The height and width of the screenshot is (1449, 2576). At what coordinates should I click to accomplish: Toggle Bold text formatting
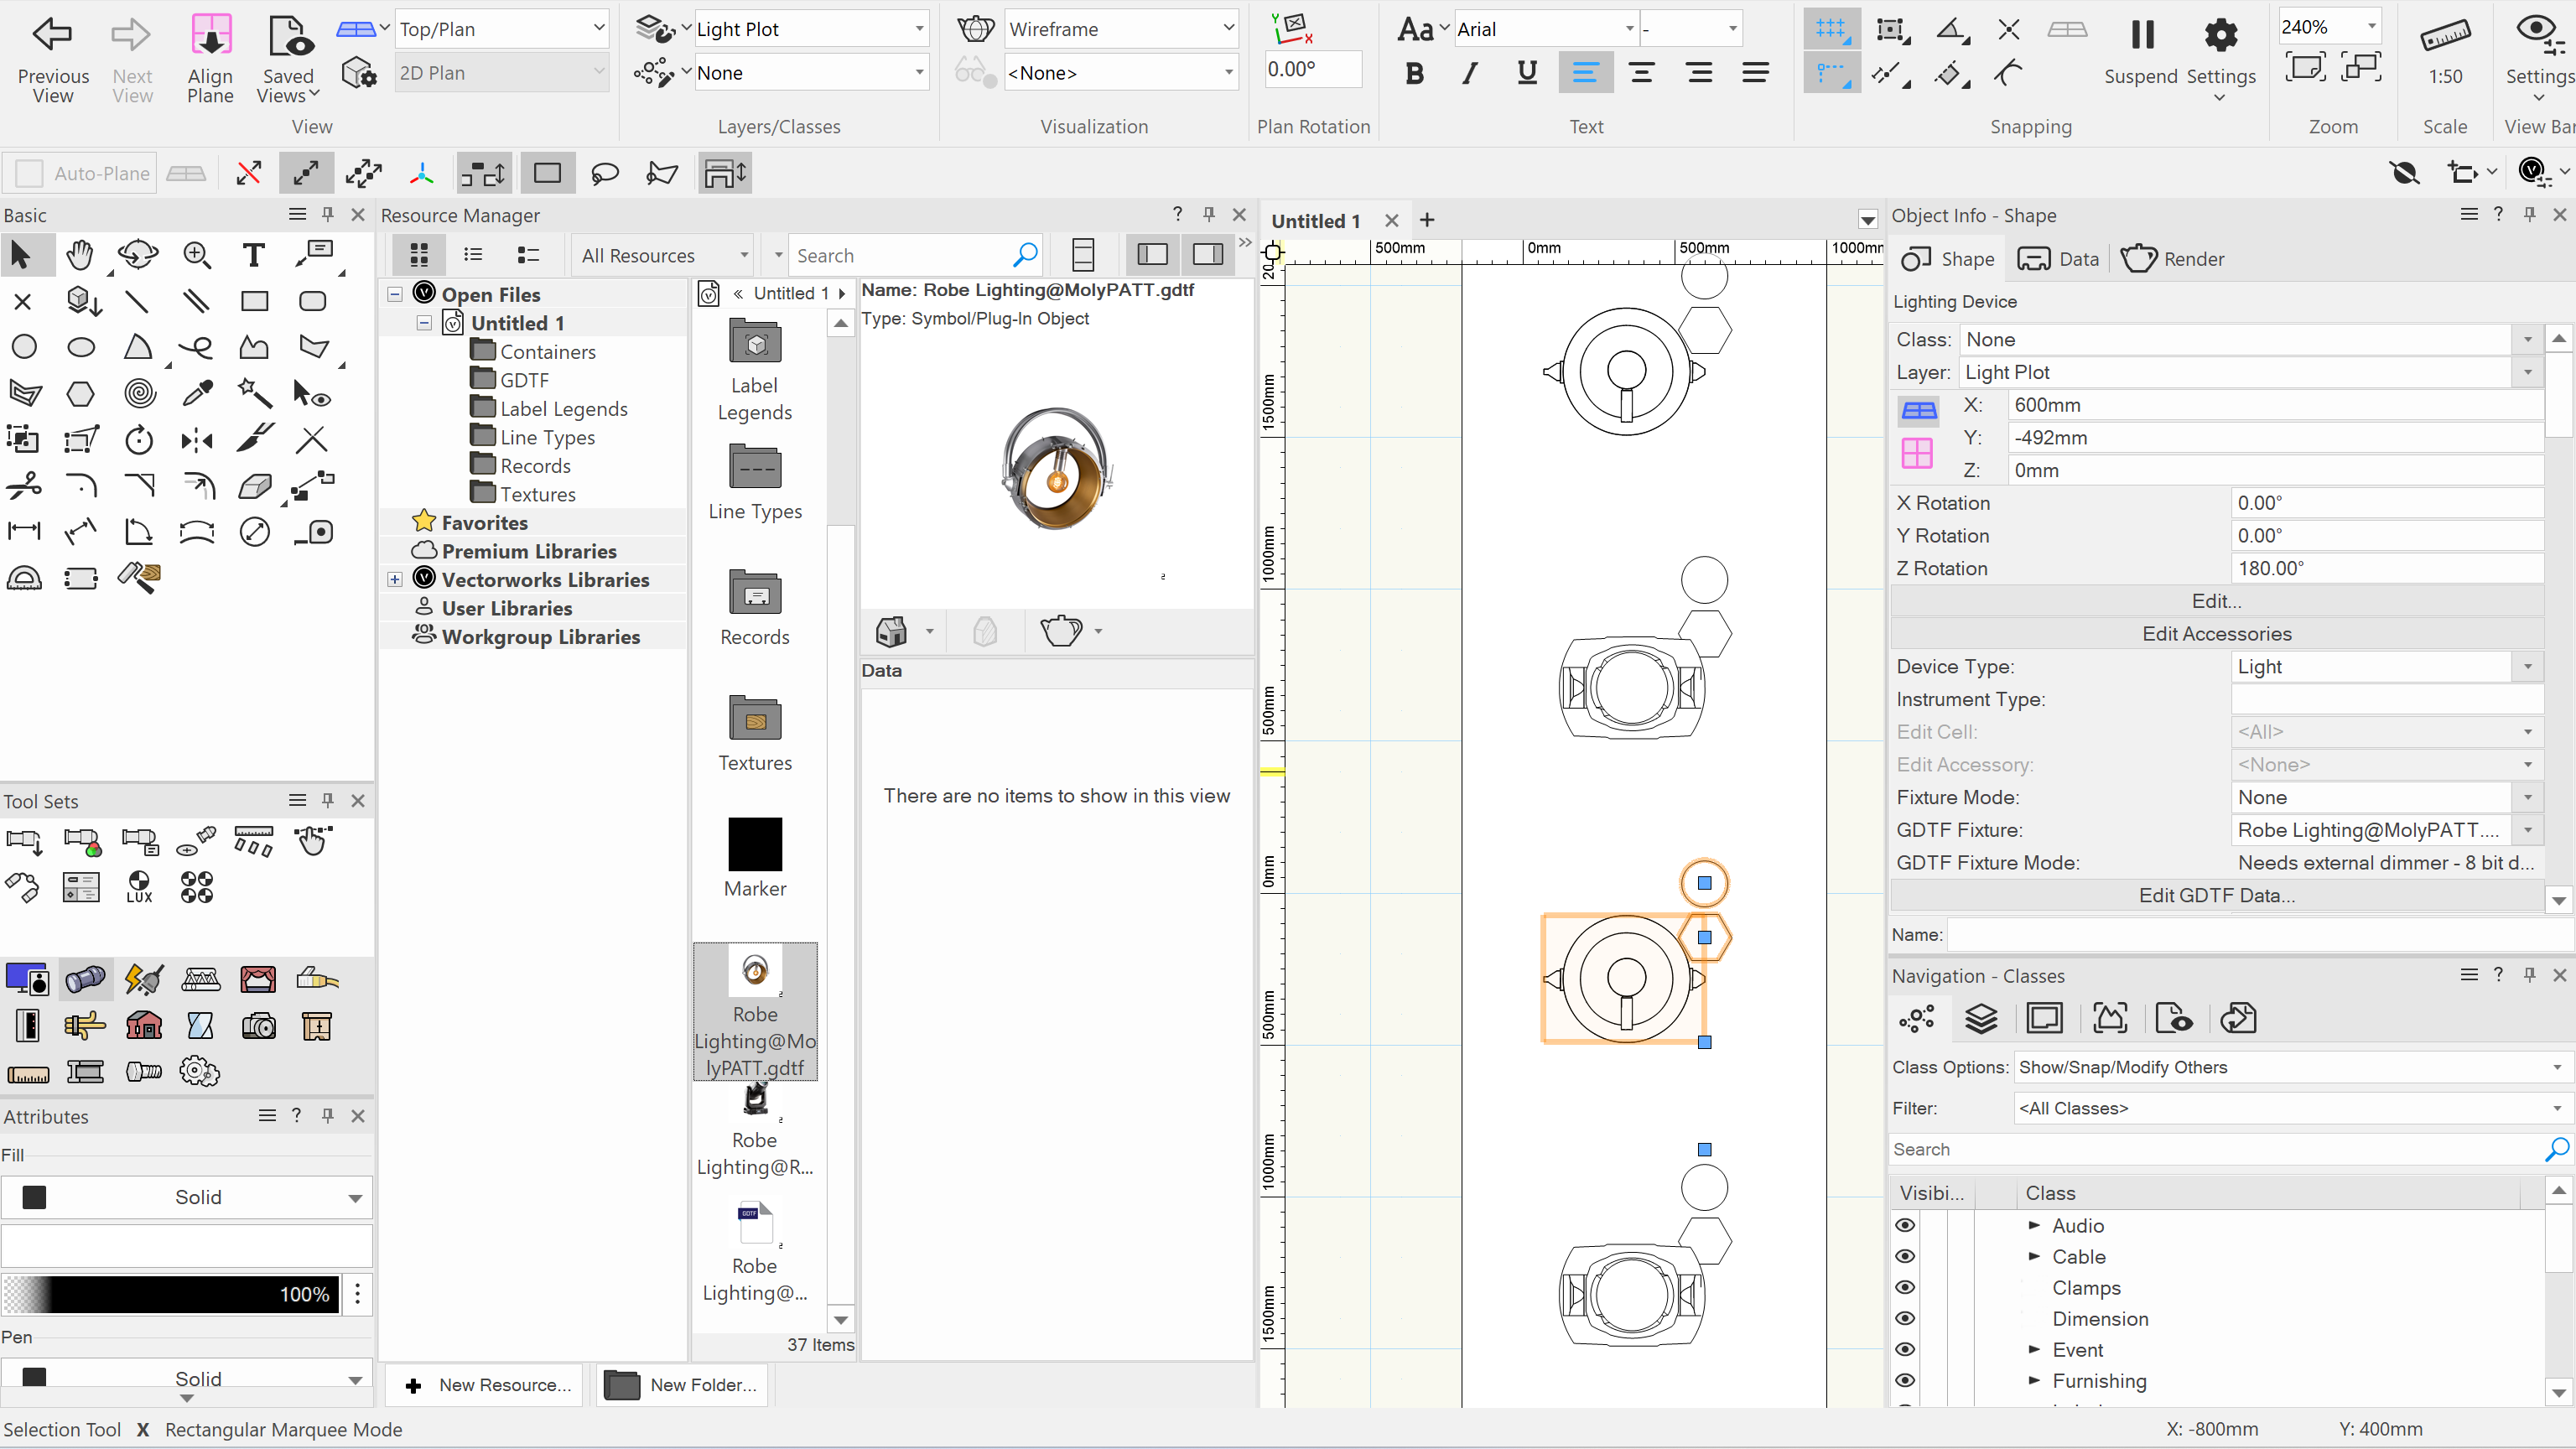(1415, 73)
